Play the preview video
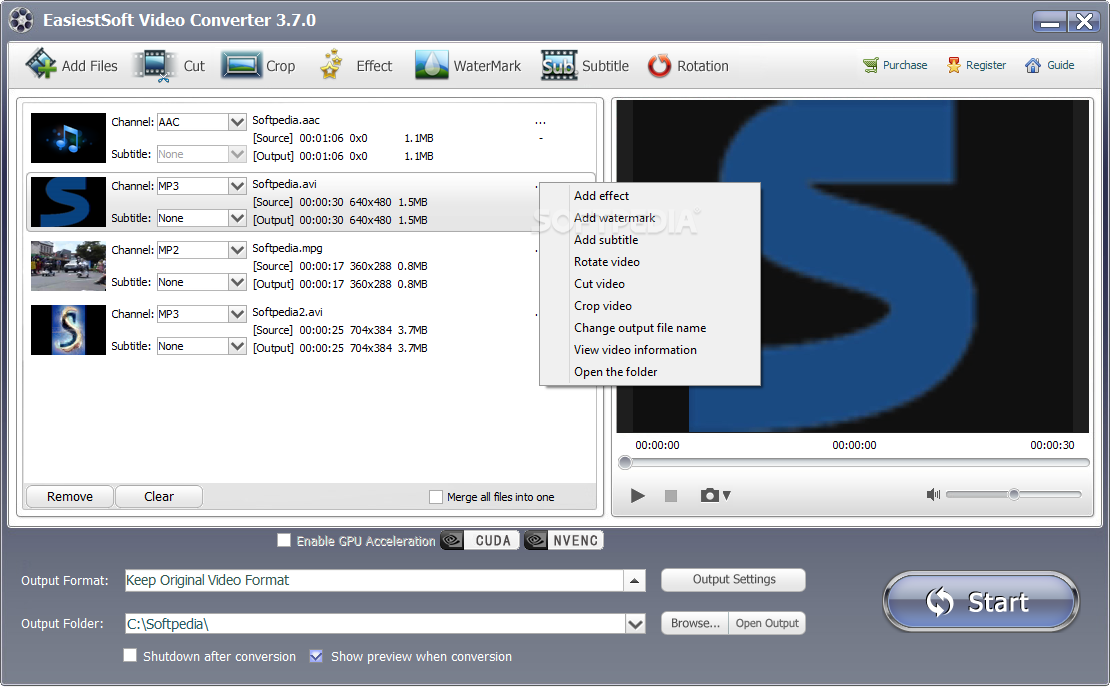Image resolution: width=1110 pixels, height=687 pixels. click(637, 496)
